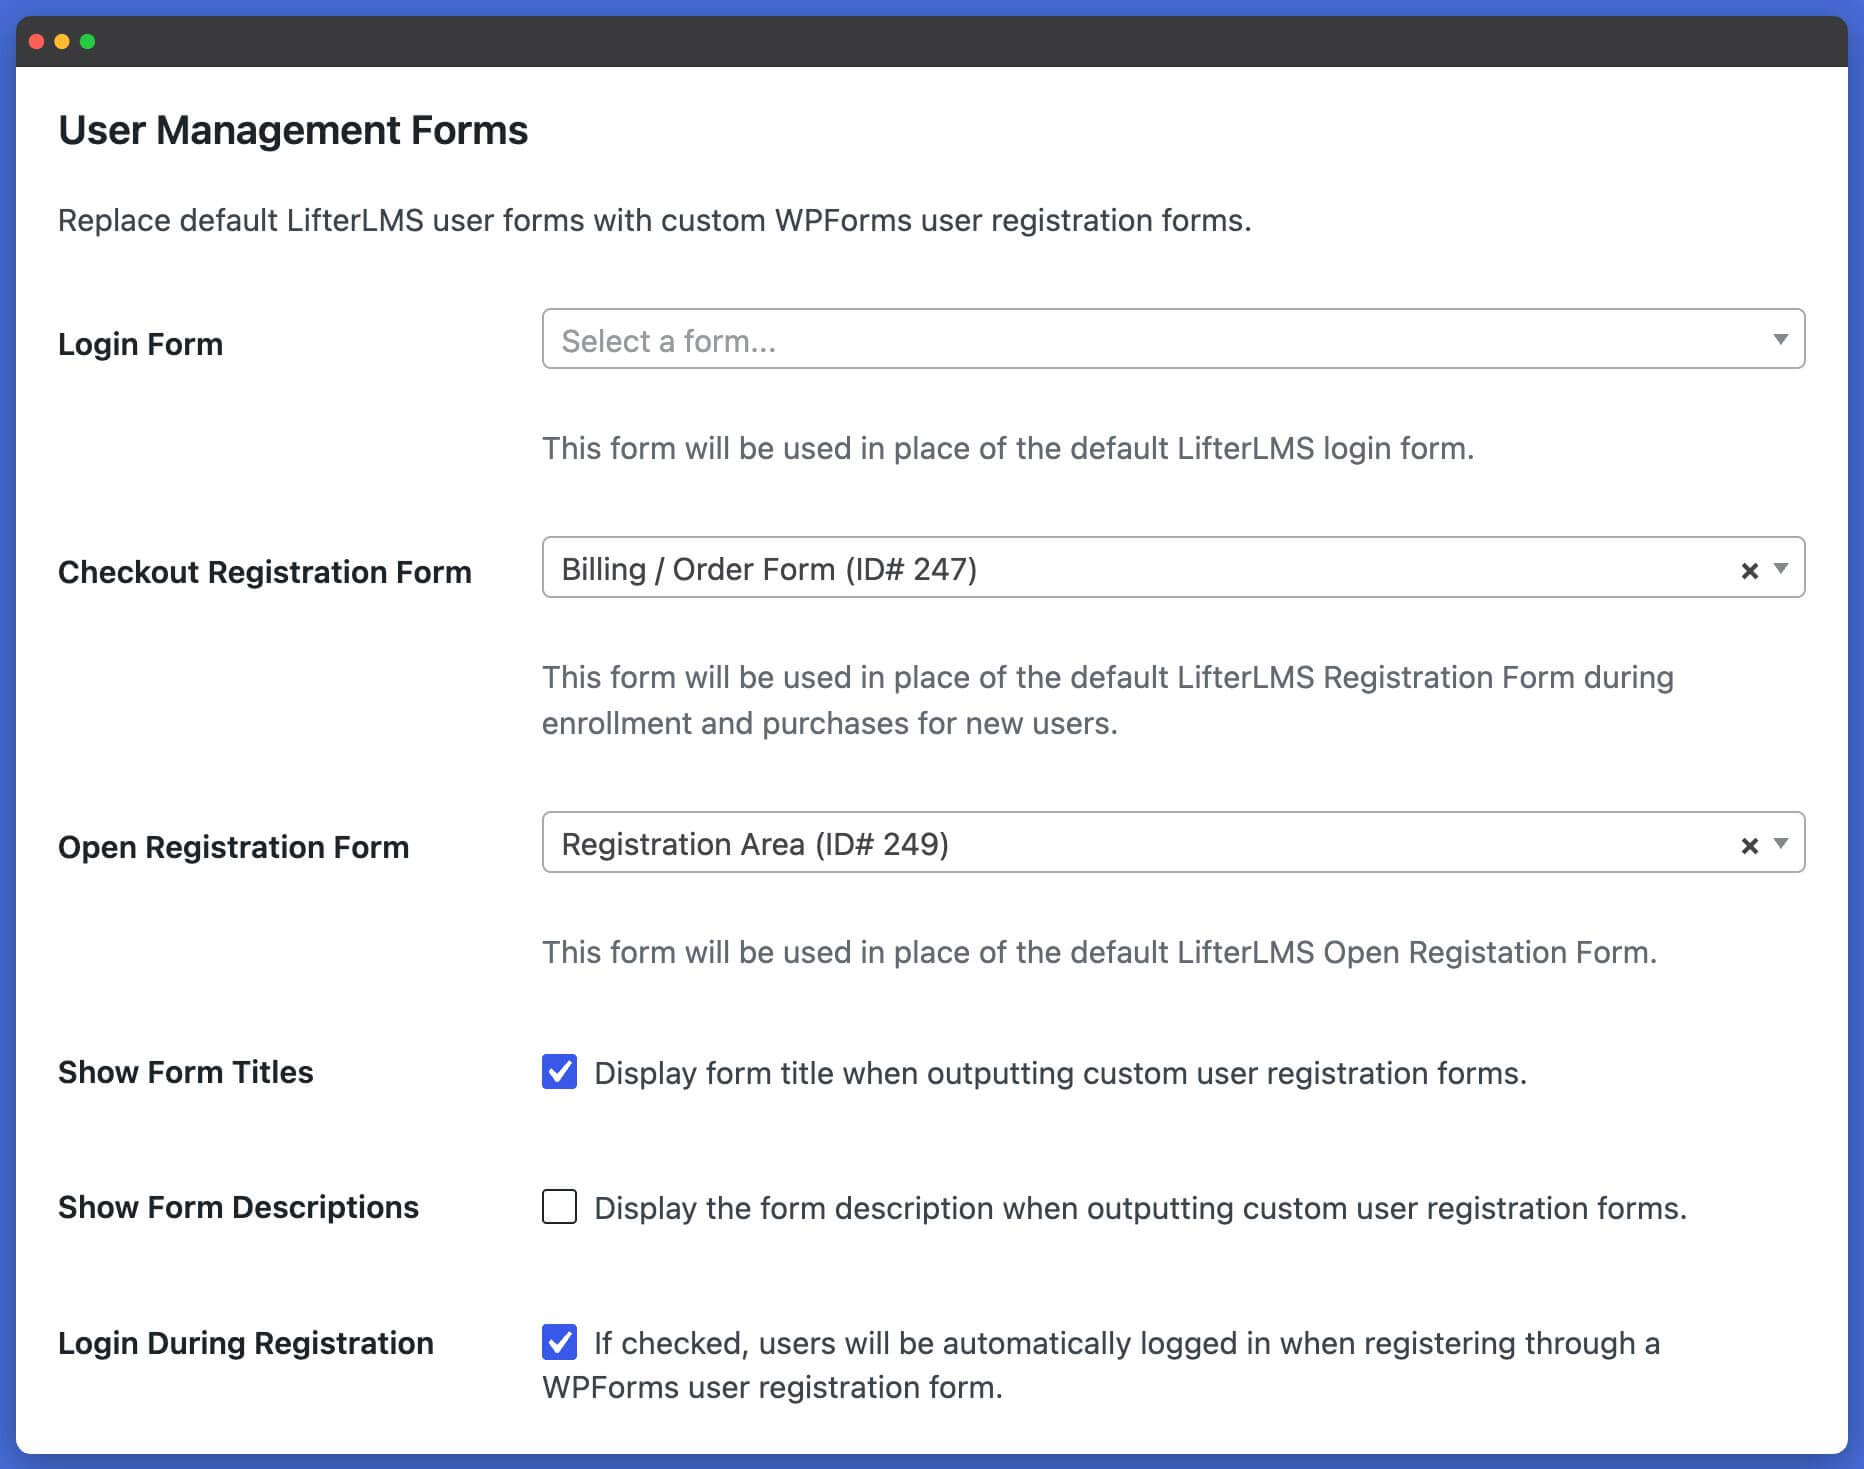Clear the Registration Area selection
Screen dimensions: 1864x1469
[x=1749, y=846]
